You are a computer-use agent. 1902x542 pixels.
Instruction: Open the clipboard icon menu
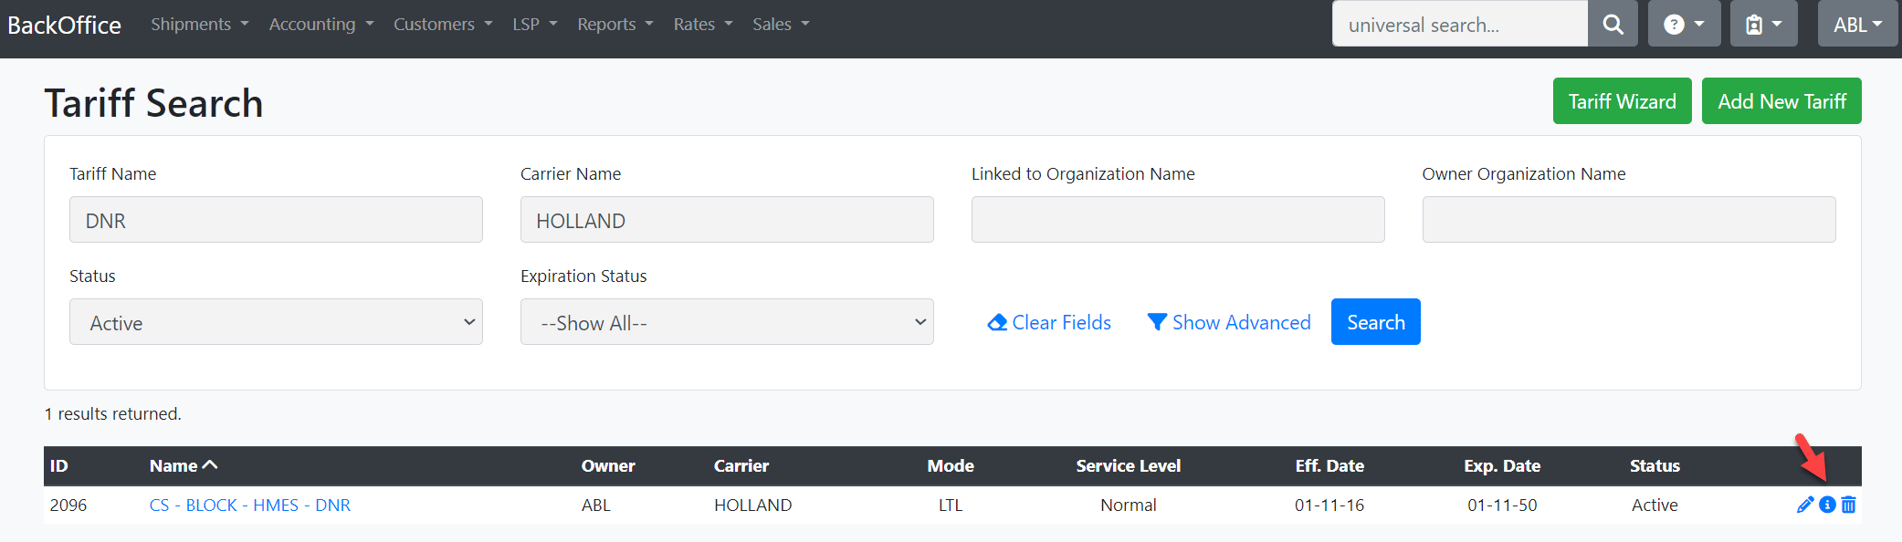tap(1763, 24)
